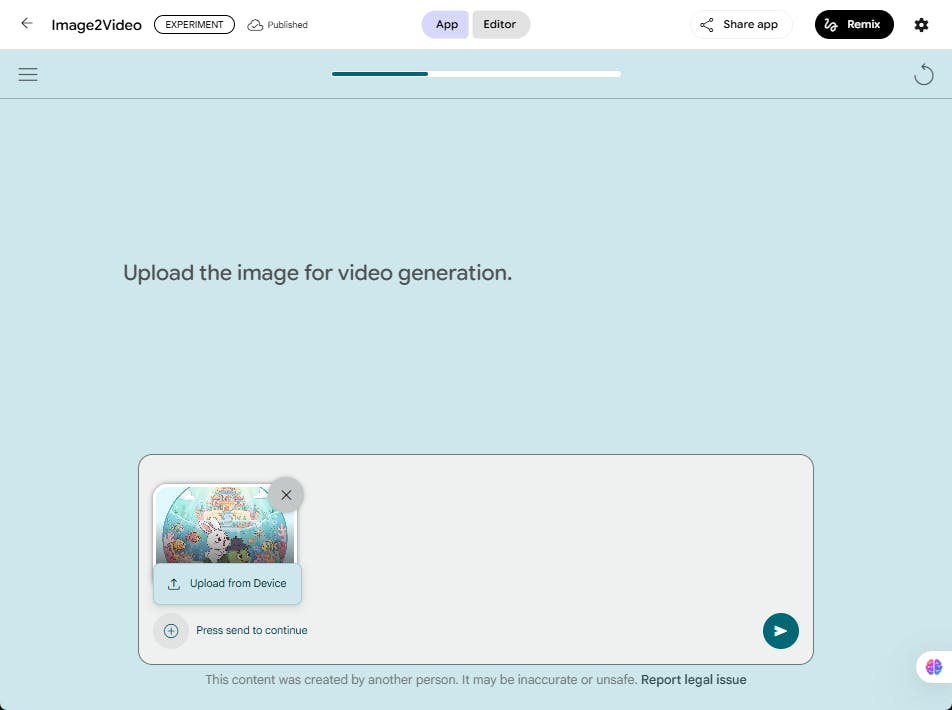Click the EXPERIMENT badge
The width and height of the screenshot is (952, 710).
point(194,24)
